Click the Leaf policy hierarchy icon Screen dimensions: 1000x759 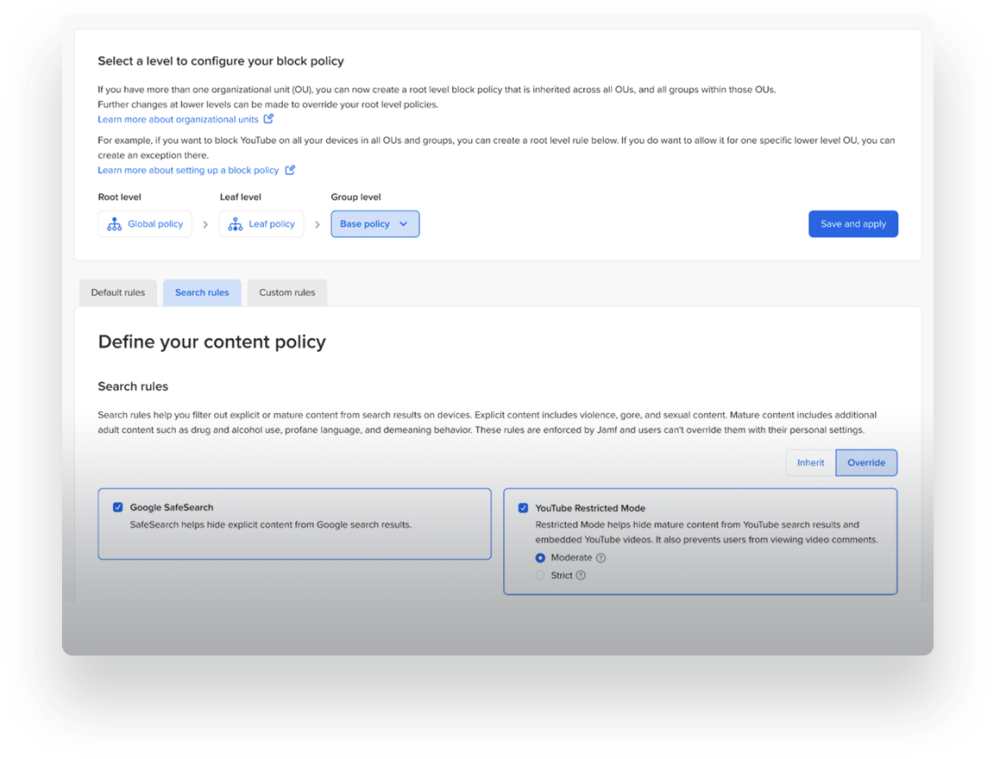click(x=235, y=224)
